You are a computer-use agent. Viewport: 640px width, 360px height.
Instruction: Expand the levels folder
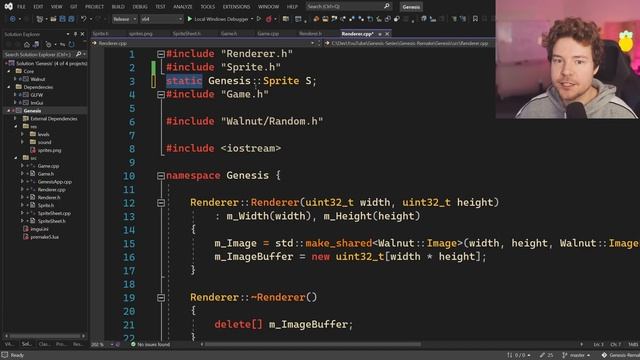click(22, 134)
